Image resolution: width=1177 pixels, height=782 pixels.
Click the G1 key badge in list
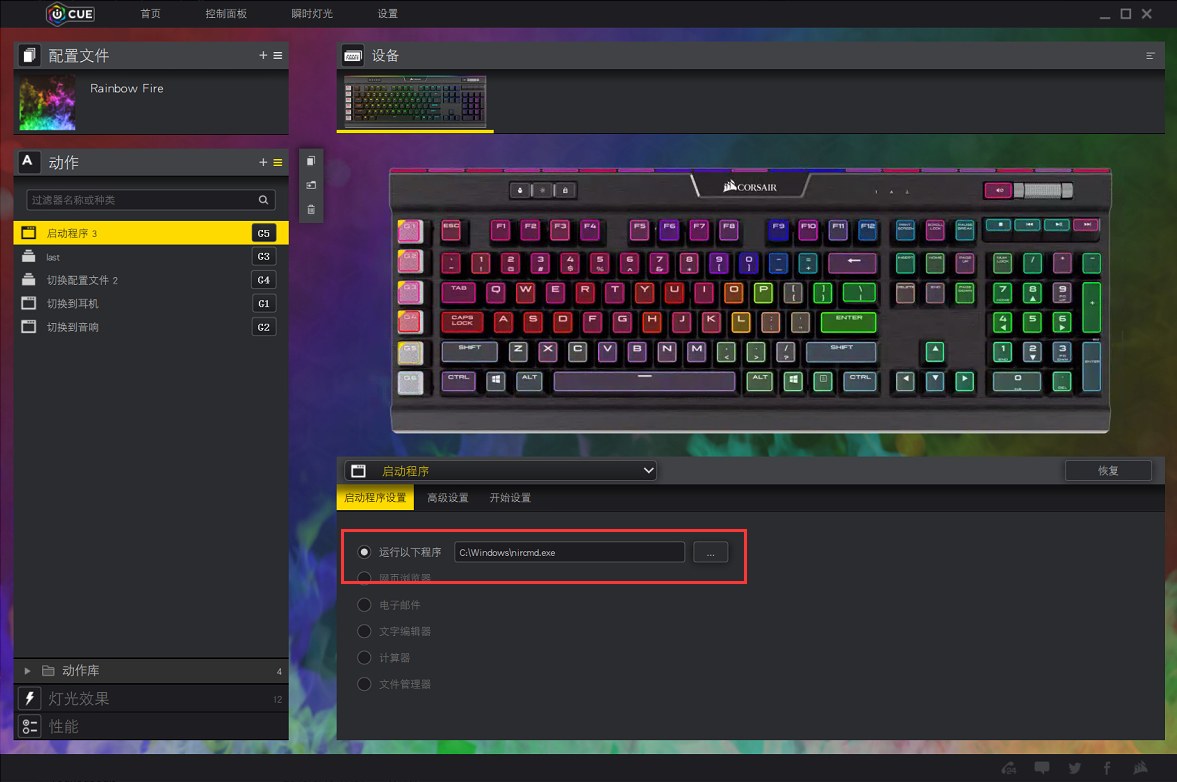point(263,304)
